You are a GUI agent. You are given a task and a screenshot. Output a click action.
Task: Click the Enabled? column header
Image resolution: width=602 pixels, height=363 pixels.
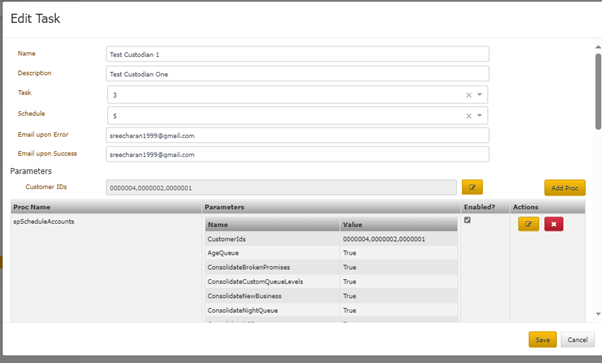tap(485, 207)
